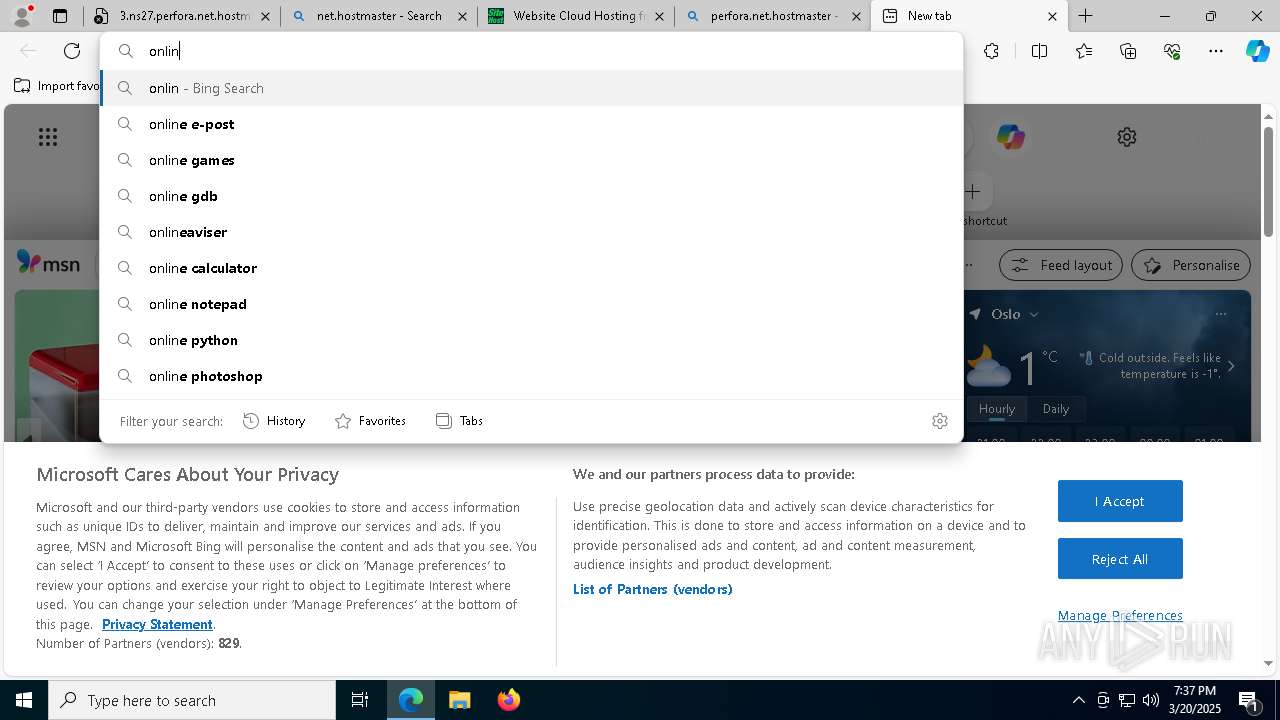Open a new tab with plus button
This screenshot has height=720, width=1280.
(x=1086, y=16)
